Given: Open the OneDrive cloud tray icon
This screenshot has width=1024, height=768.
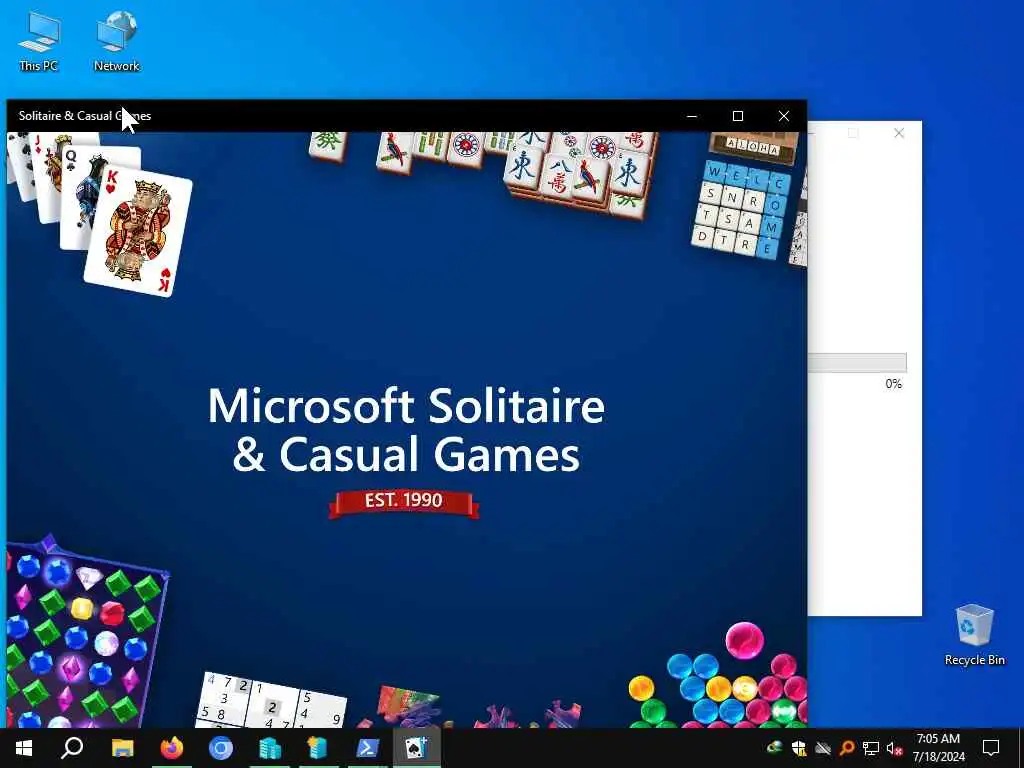Looking at the screenshot, I should pyautogui.click(x=822, y=748).
